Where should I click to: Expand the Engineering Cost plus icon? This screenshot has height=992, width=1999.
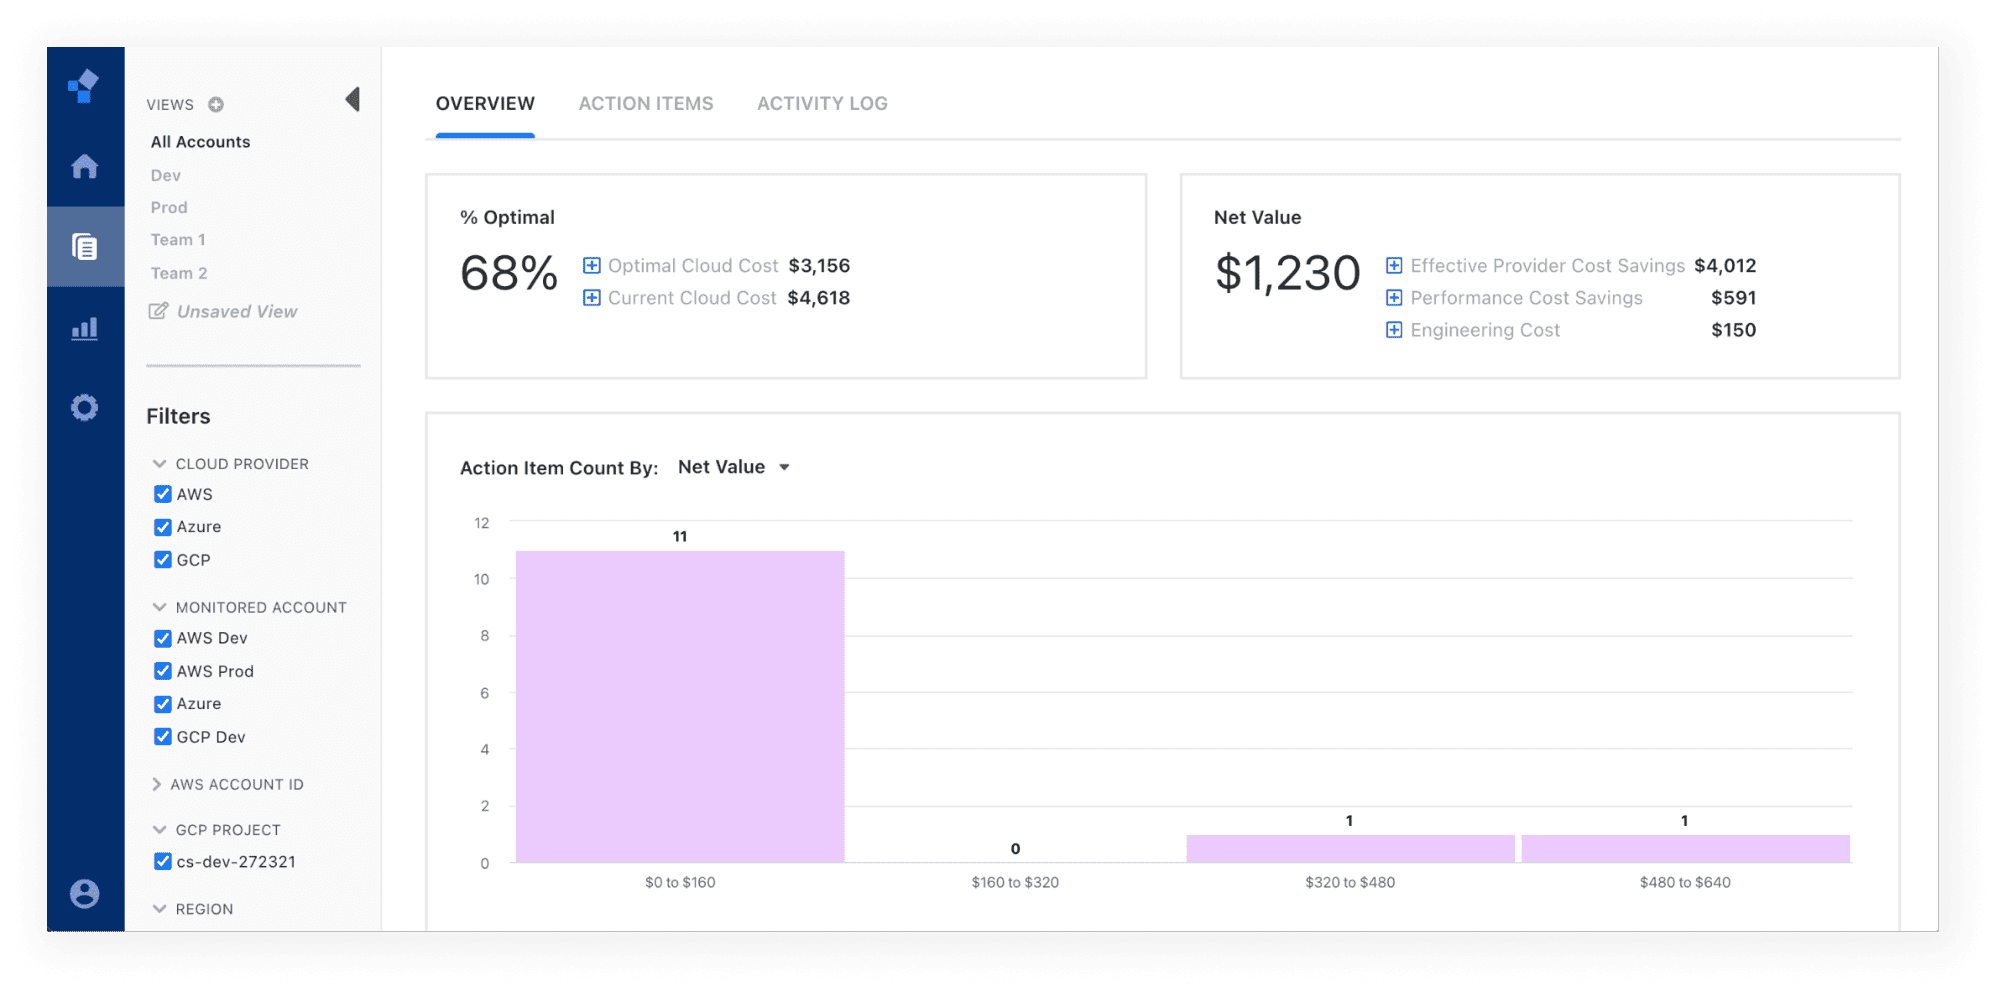point(1394,330)
